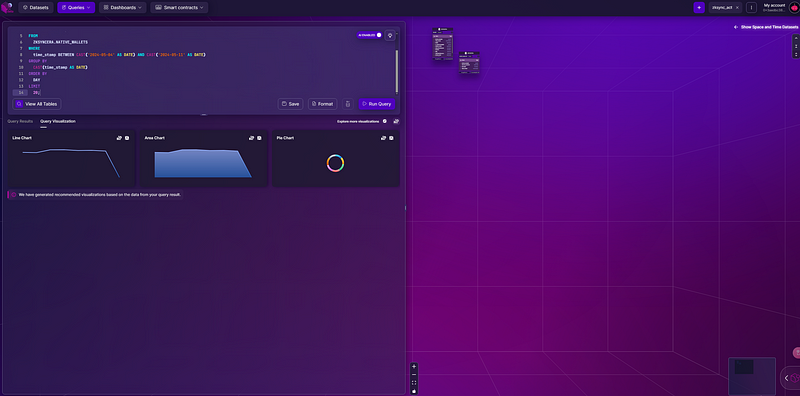Click the generated visualizations info message

tap(96, 194)
